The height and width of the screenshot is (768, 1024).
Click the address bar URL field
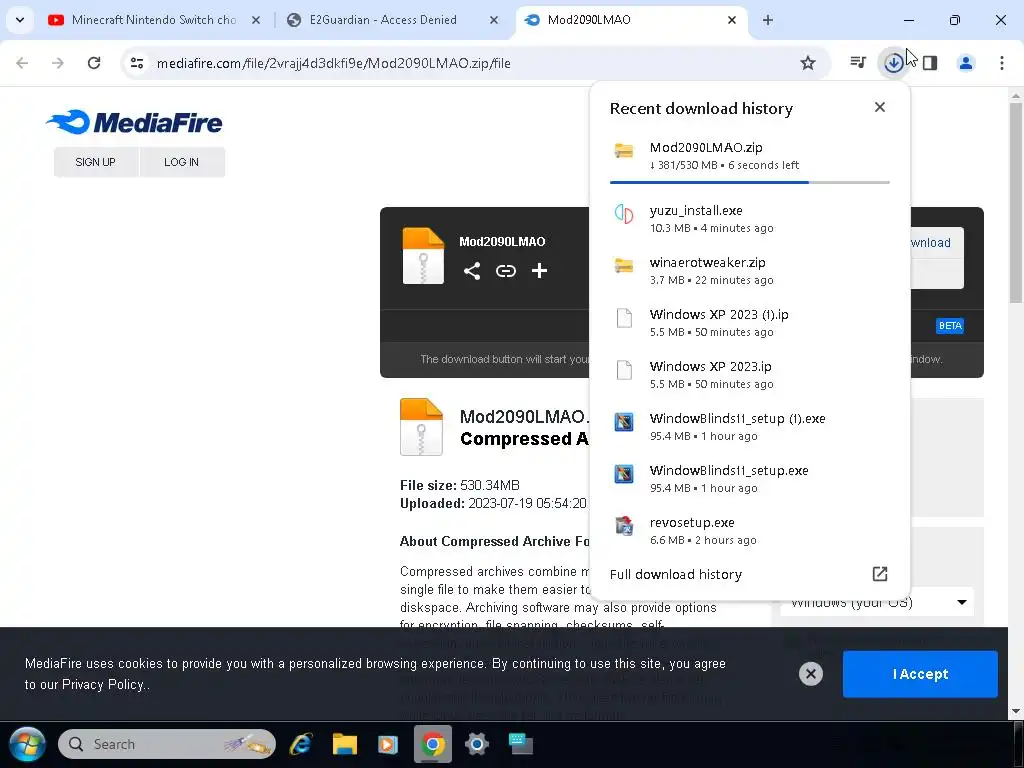475,63
